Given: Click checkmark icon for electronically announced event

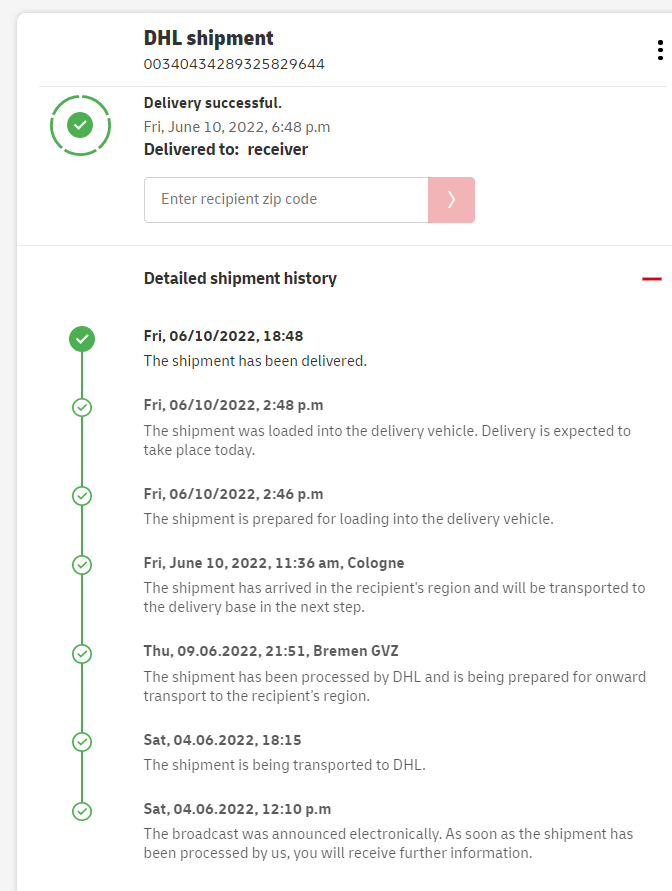Looking at the screenshot, I should pos(83,811).
